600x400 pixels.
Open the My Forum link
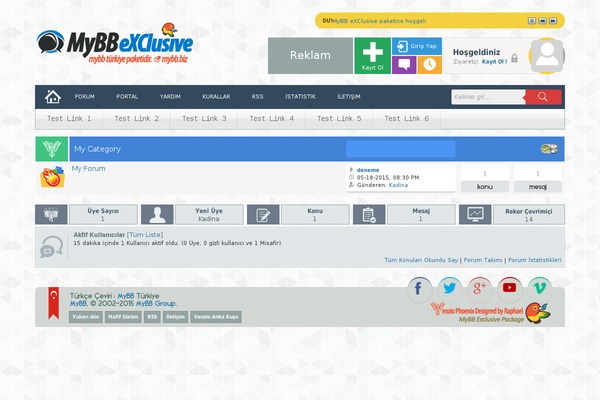point(88,168)
